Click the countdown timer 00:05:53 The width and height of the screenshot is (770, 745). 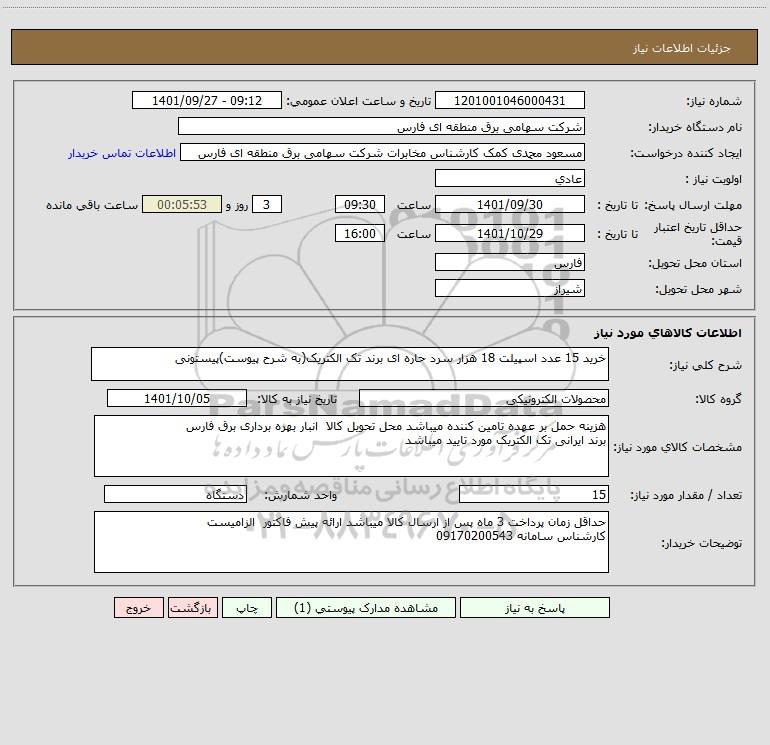click(x=182, y=204)
